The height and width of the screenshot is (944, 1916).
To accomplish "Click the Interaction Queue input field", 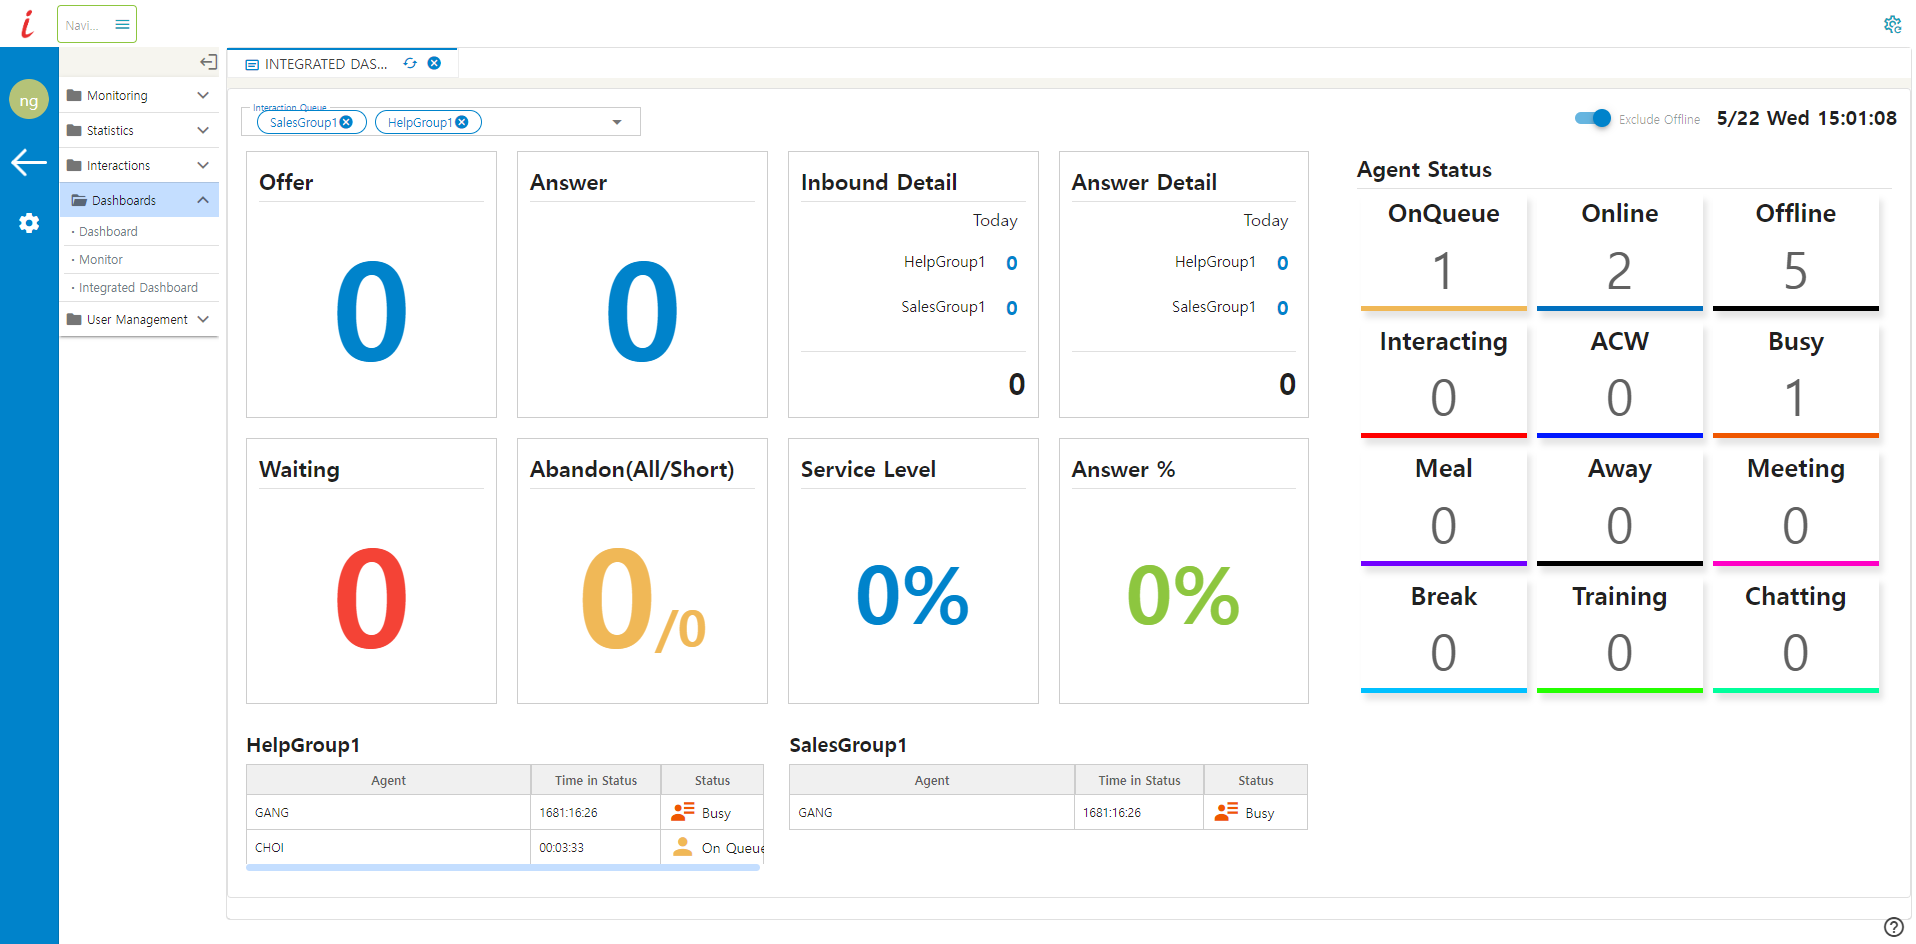I will (441, 122).
